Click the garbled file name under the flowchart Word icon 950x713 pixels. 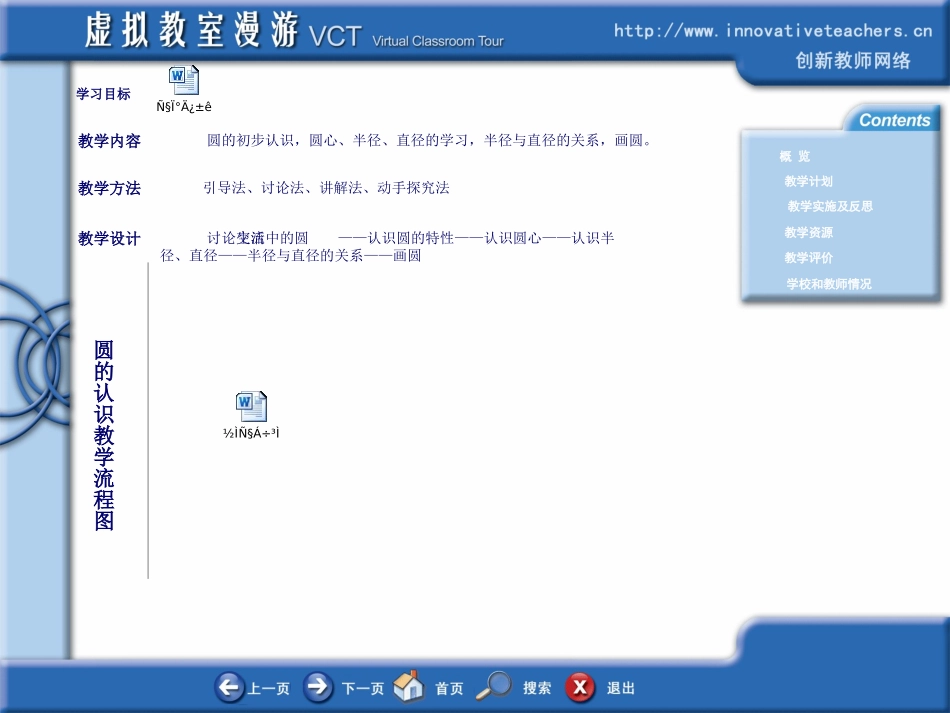[251, 433]
